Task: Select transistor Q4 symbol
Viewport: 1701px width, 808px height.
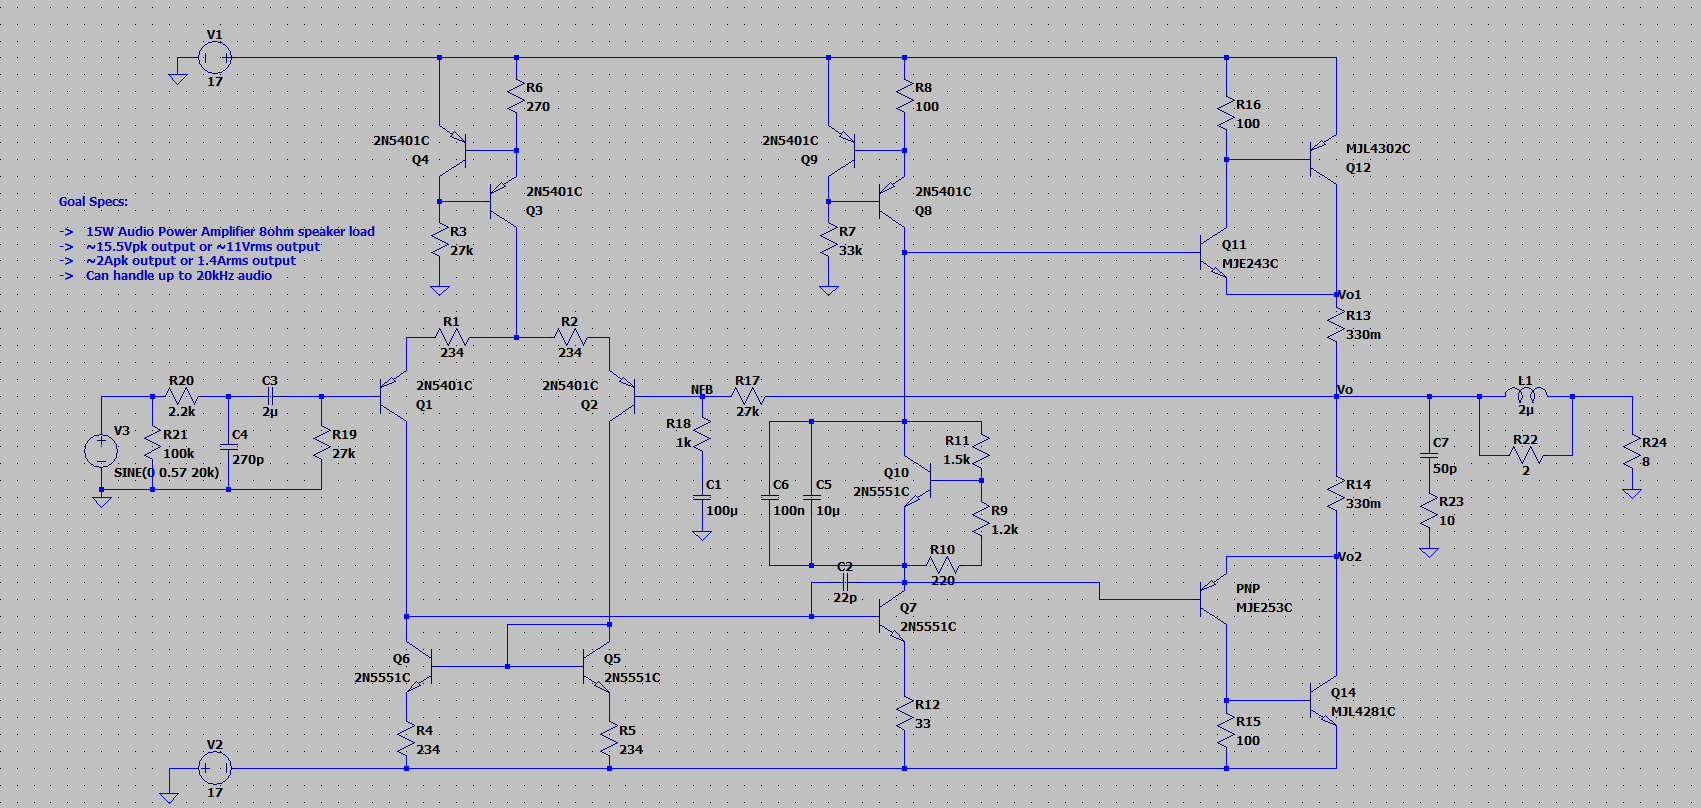Action: [455, 150]
